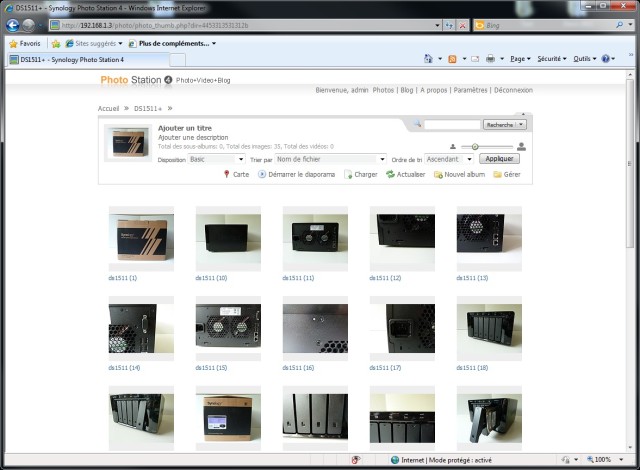This screenshot has height=470, width=640.
Task: Collapse the album panel top arrow
Action: [x=523, y=114]
